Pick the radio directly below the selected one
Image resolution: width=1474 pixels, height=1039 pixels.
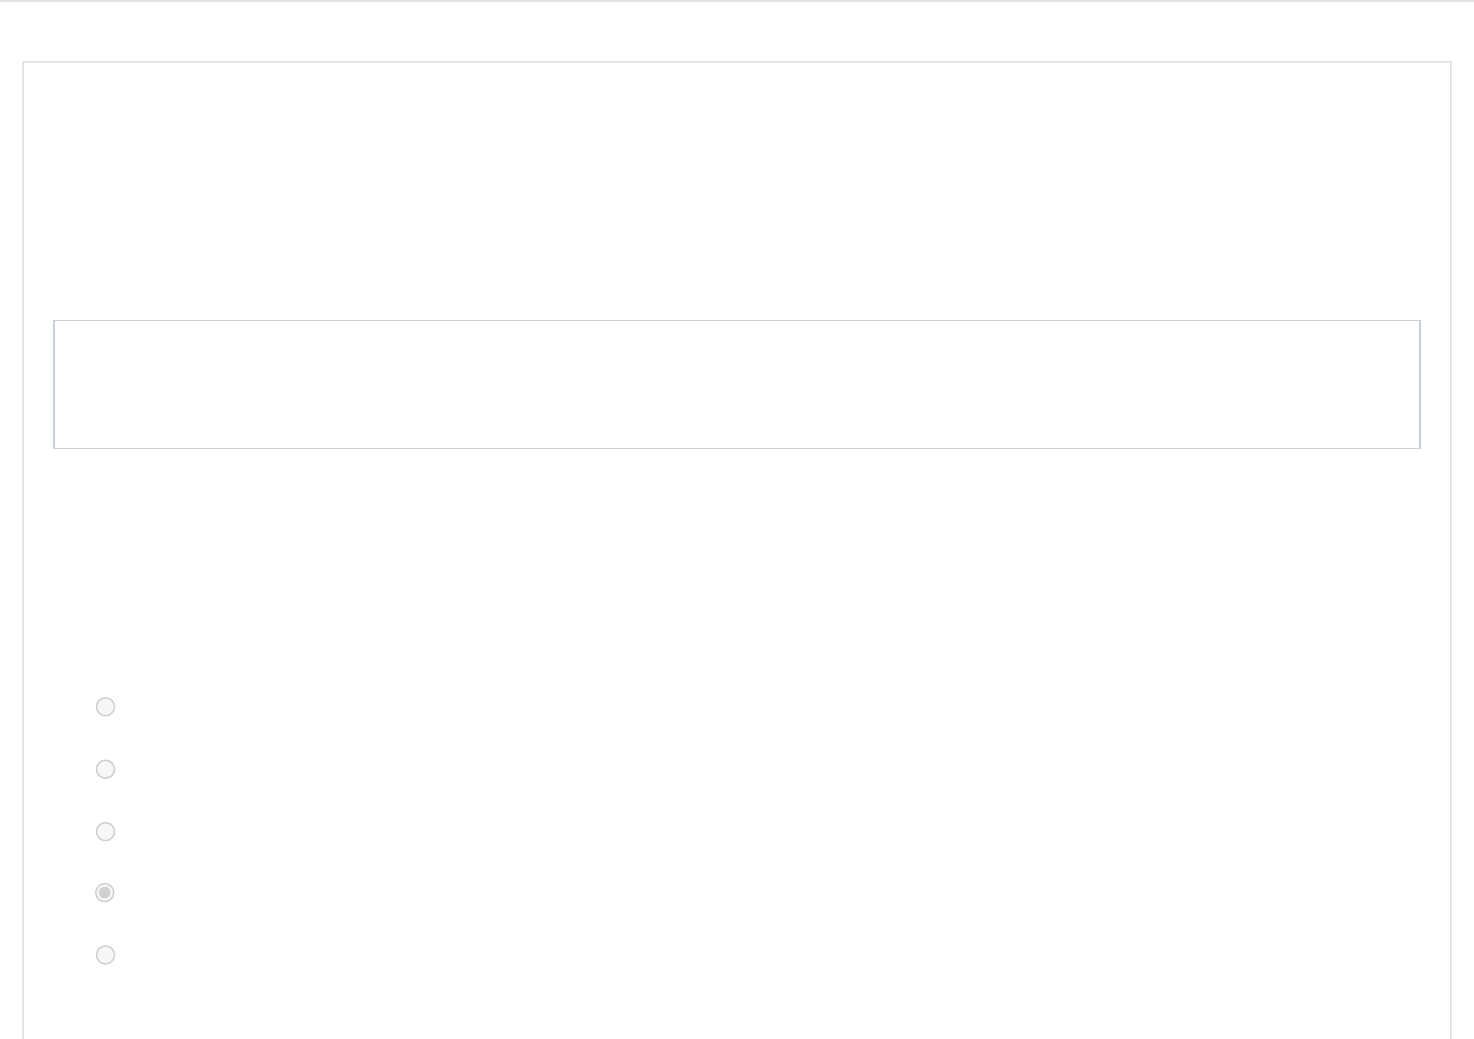tap(105, 955)
